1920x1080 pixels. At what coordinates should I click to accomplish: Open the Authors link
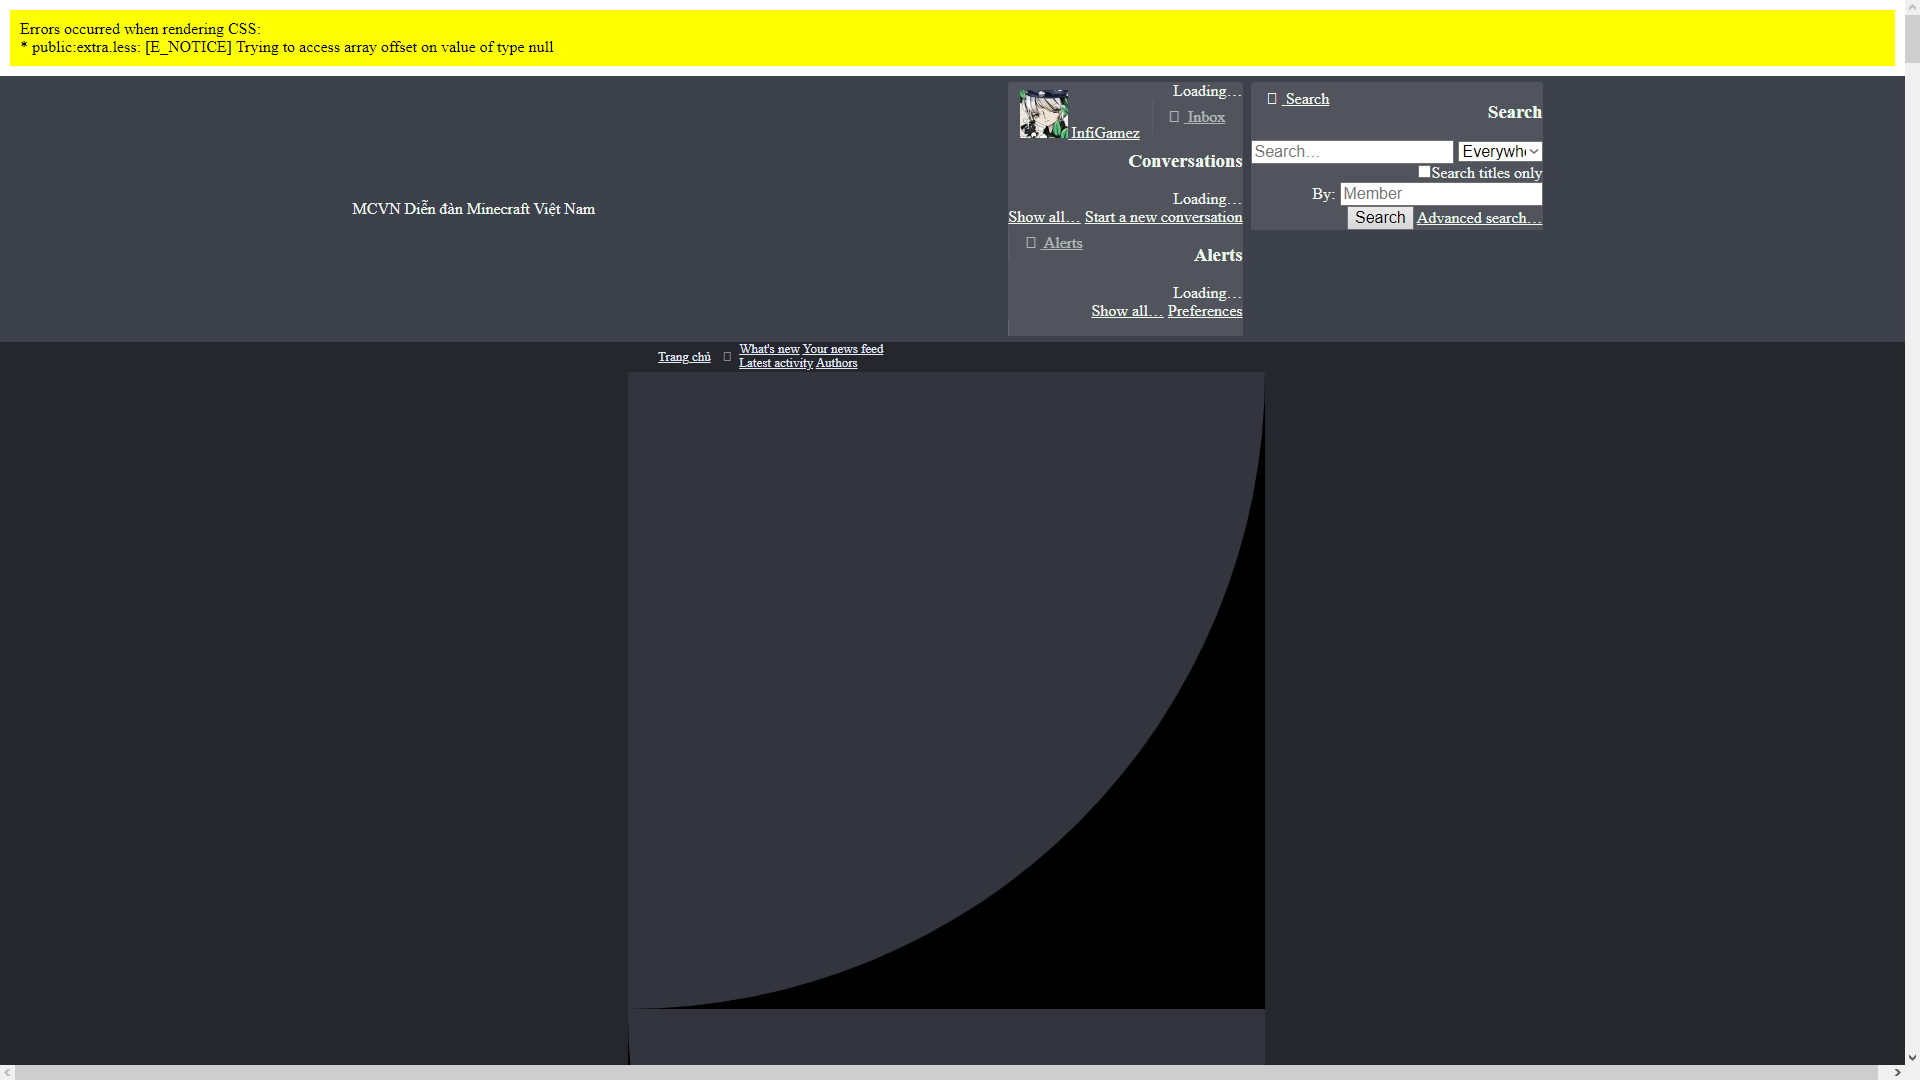coord(836,363)
